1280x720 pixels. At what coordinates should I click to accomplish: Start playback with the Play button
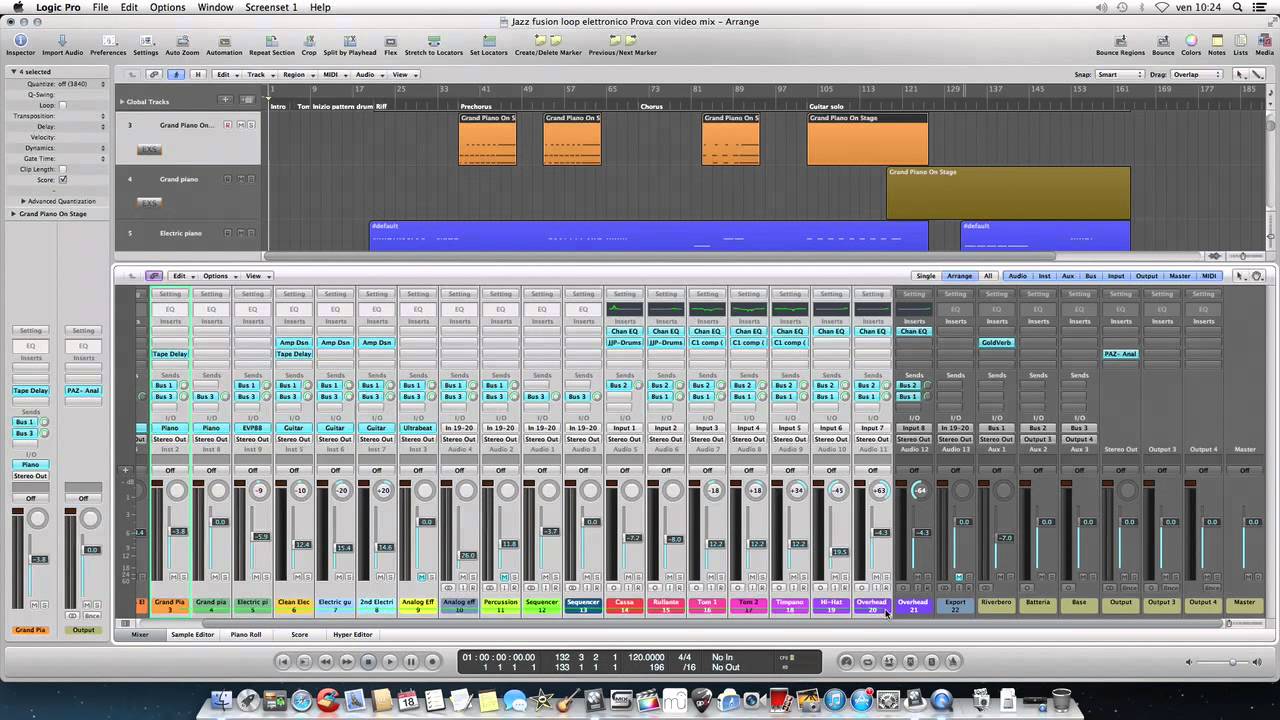coord(389,661)
